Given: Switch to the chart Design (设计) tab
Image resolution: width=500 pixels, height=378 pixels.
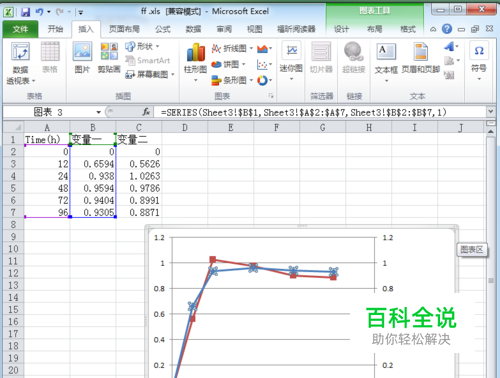Looking at the screenshot, I should [342, 29].
